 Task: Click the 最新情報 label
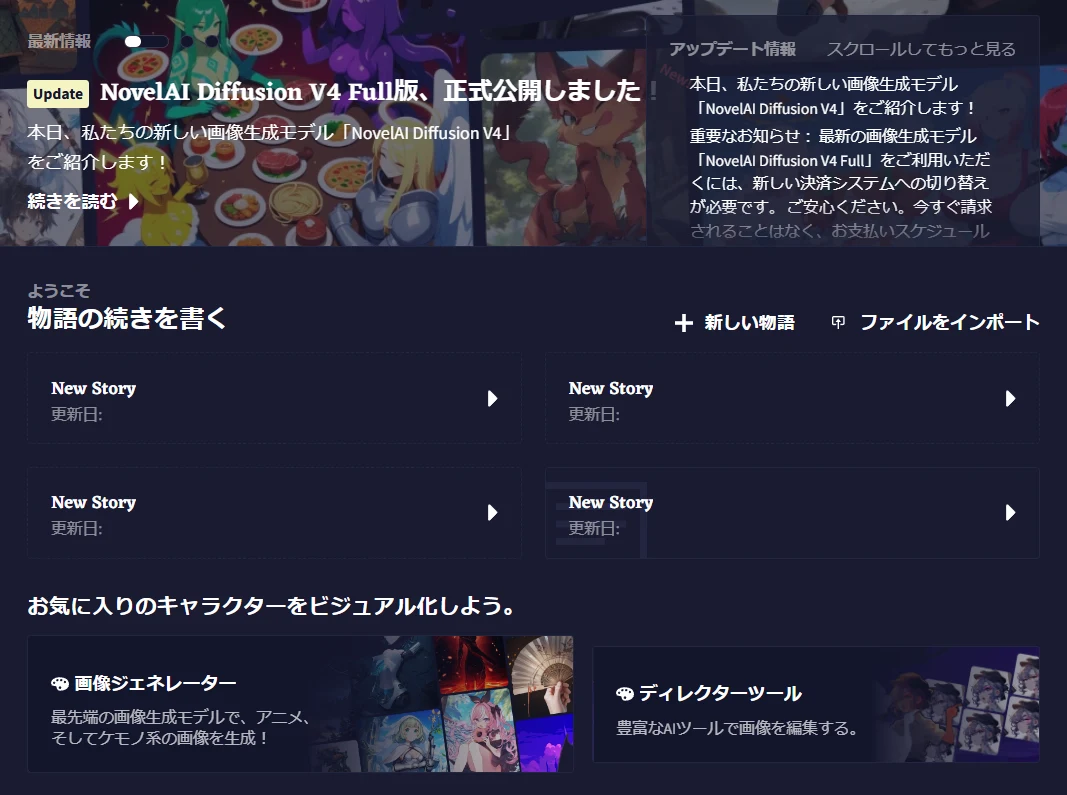click(59, 41)
